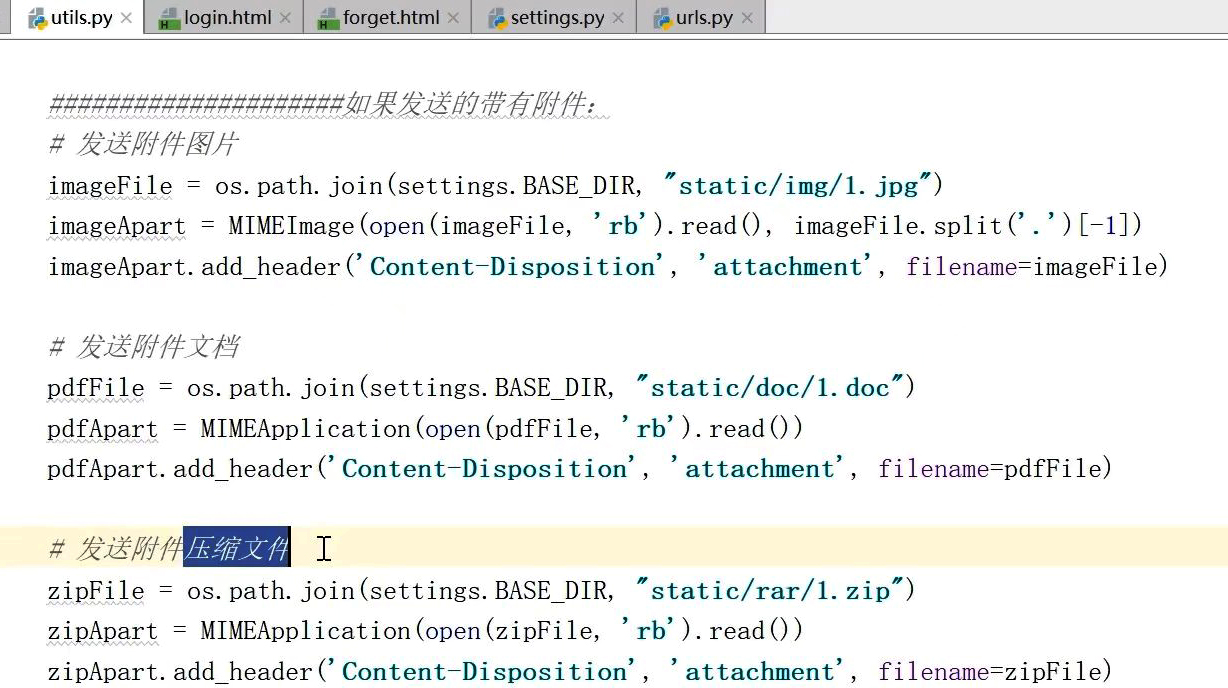Click the string "static/img/1.jpg"
The width and height of the screenshot is (1228, 688).
pos(798,185)
